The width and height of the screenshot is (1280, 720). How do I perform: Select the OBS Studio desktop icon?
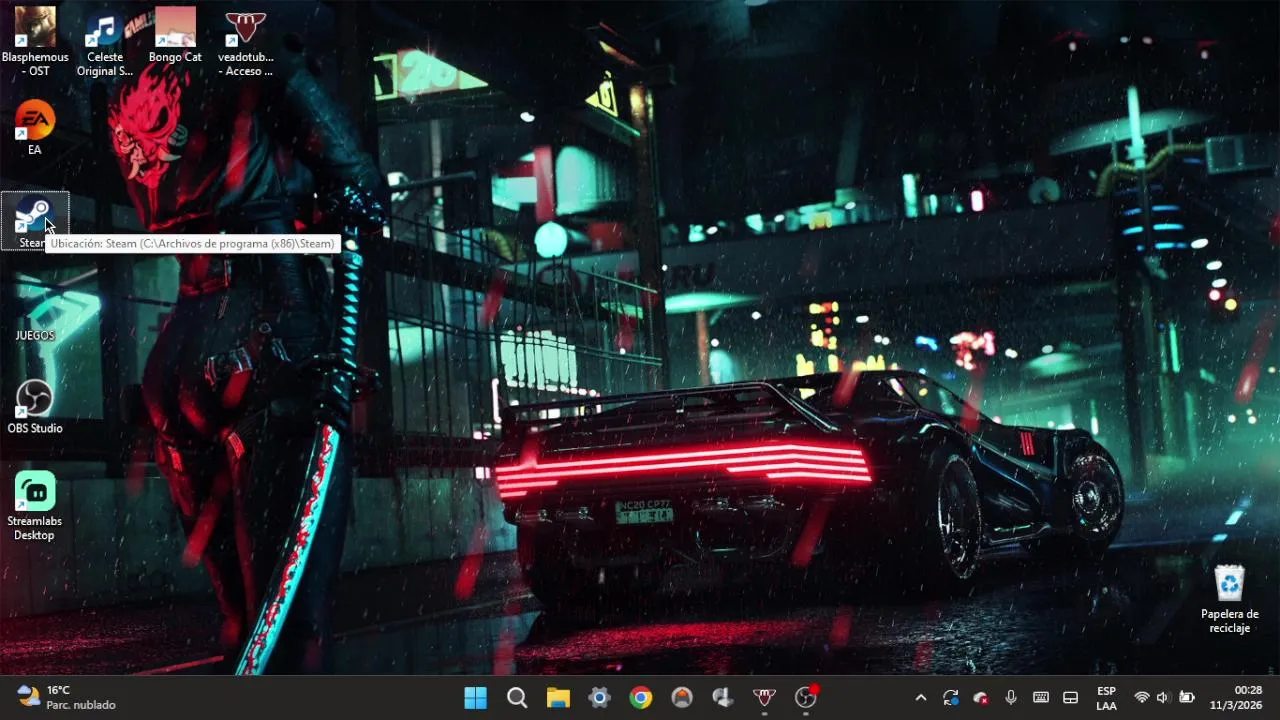(x=35, y=406)
